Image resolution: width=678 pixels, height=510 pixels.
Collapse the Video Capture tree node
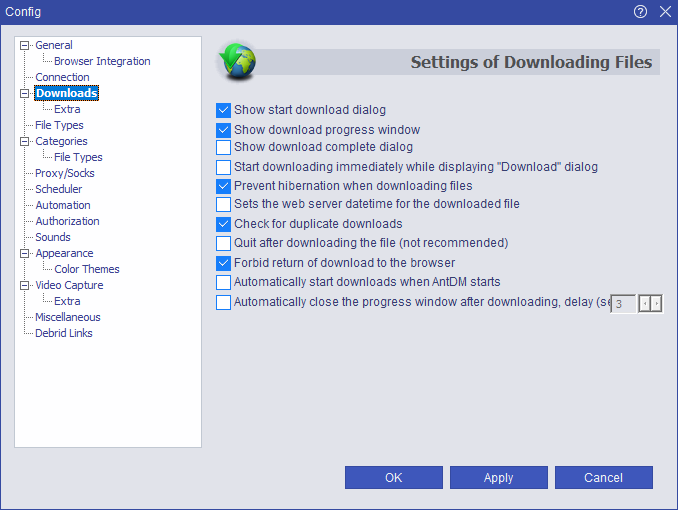pyautogui.click(x=25, y=285)
